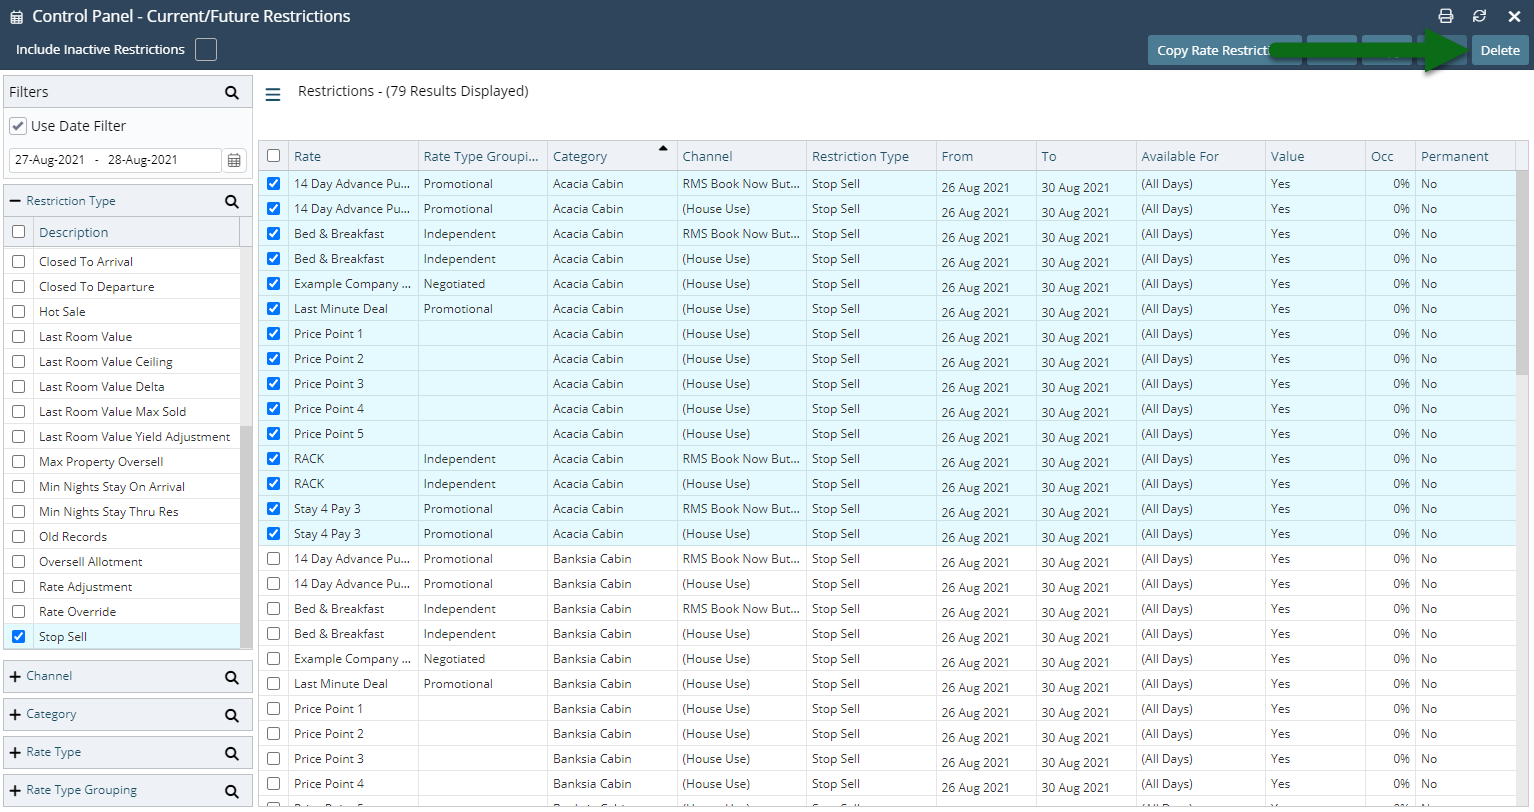The image size is (1534, 812).
Task: Click the Copy Rate Restrictions button
Action: (x=1224, y=50)
